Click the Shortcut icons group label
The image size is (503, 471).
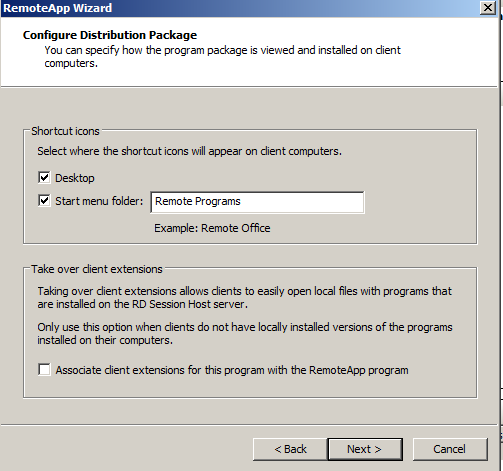coord(65,131)
